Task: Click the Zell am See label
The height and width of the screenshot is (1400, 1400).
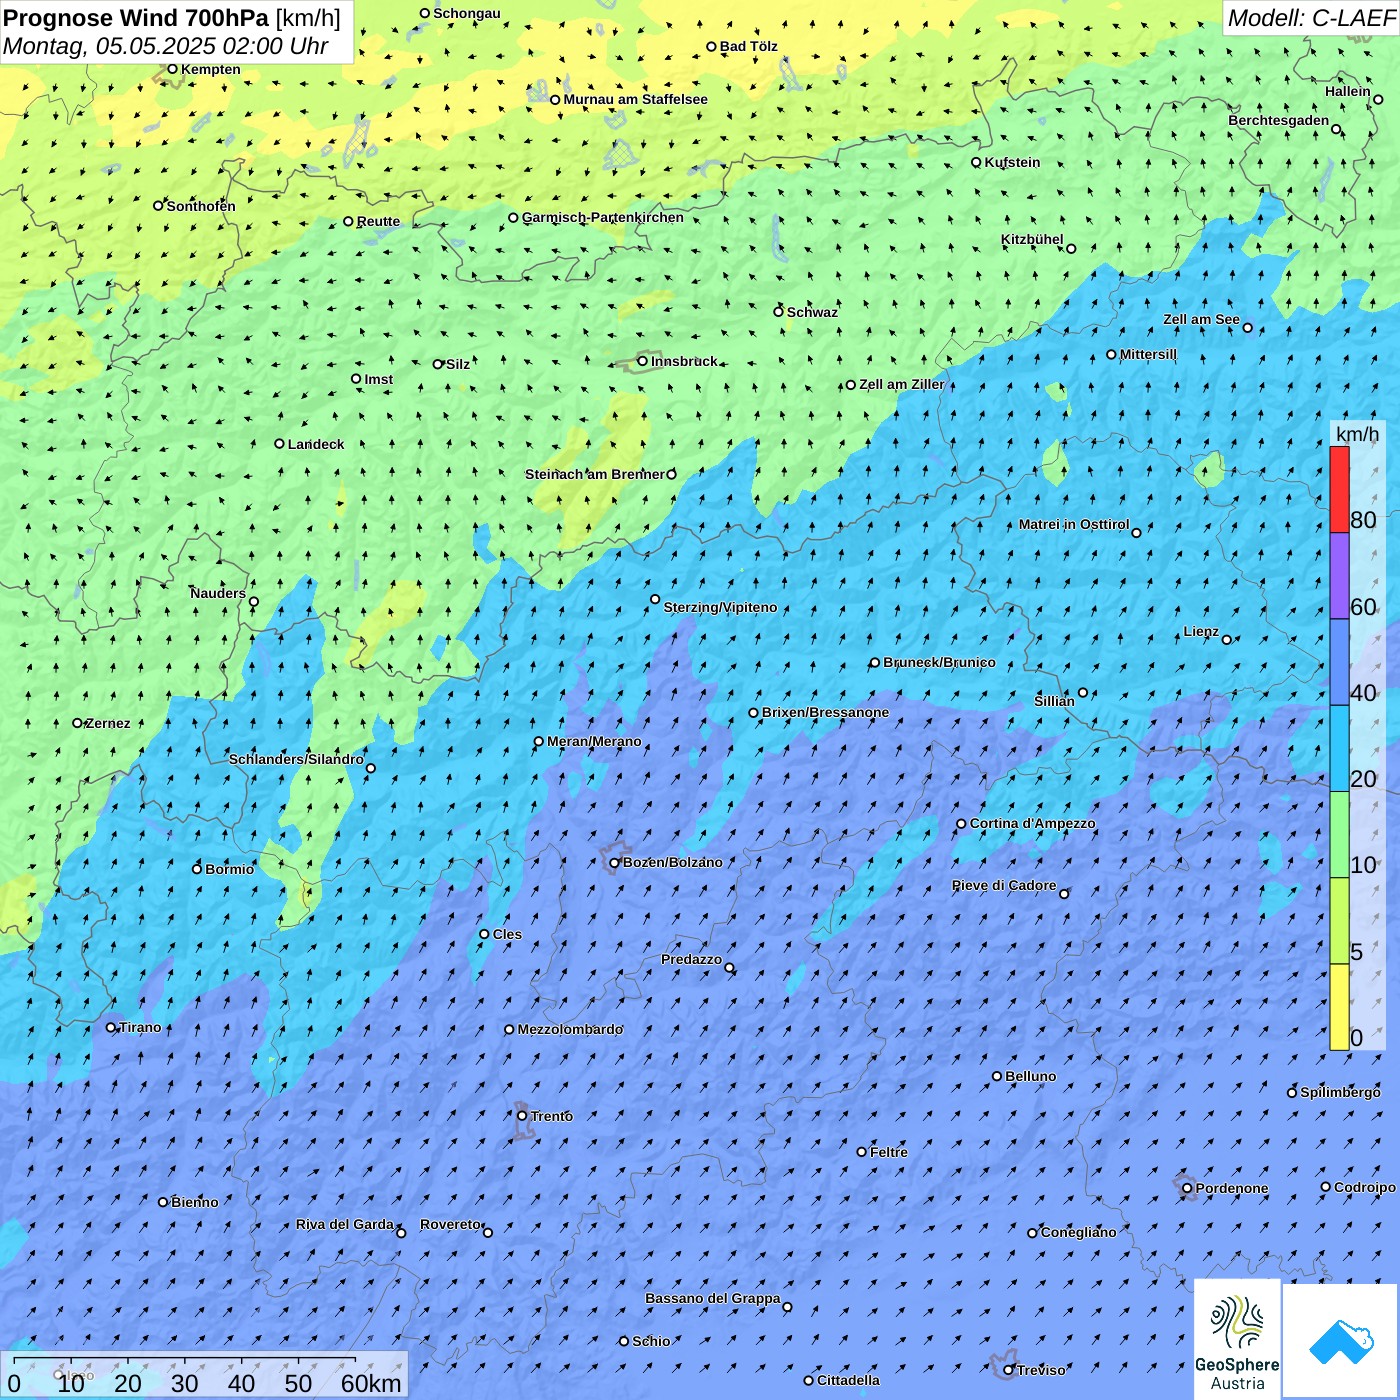Action: (x=1201, y=319)
